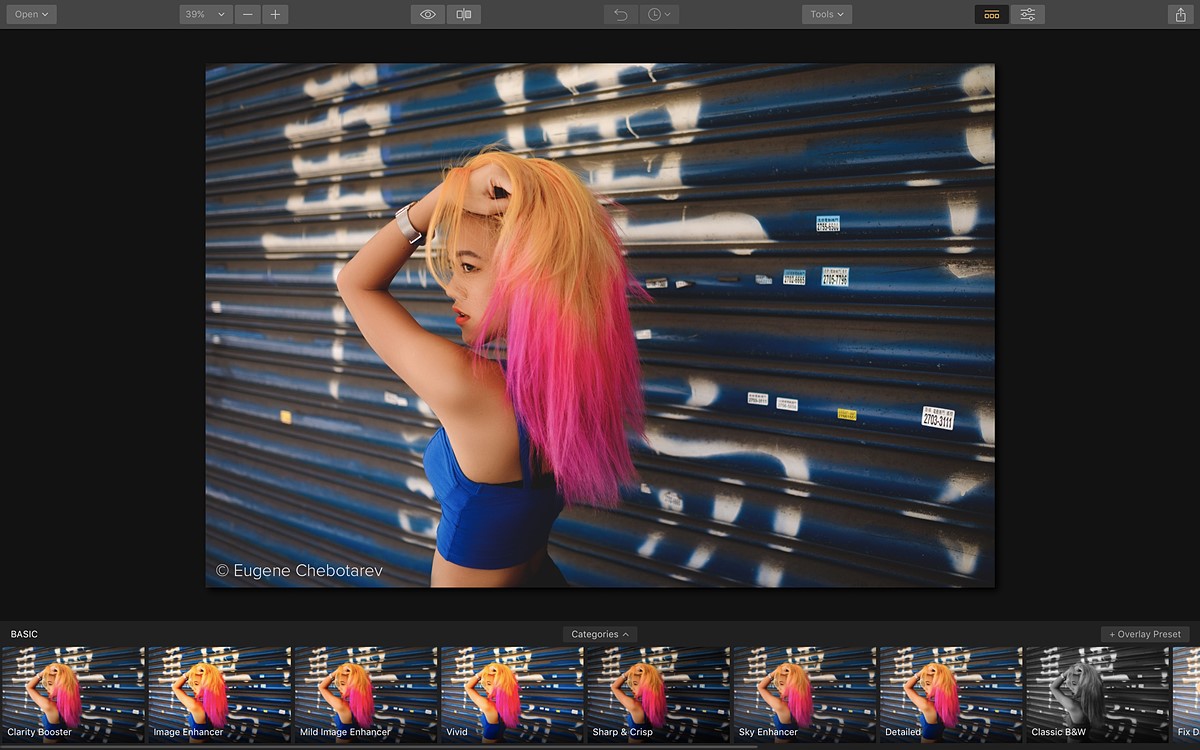Open the 39% zoom level dropdown

click(206, 14)
